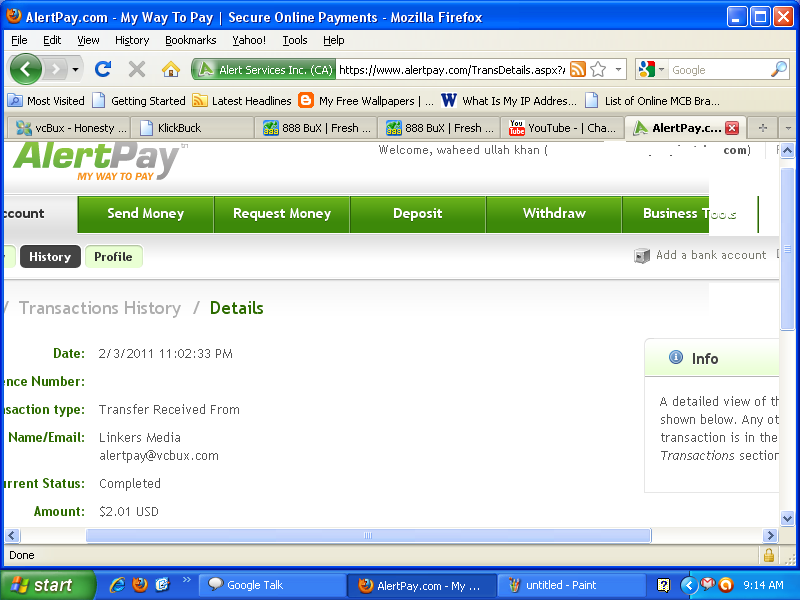
Task: Click the Deposit button
Action: pos(417,214)
